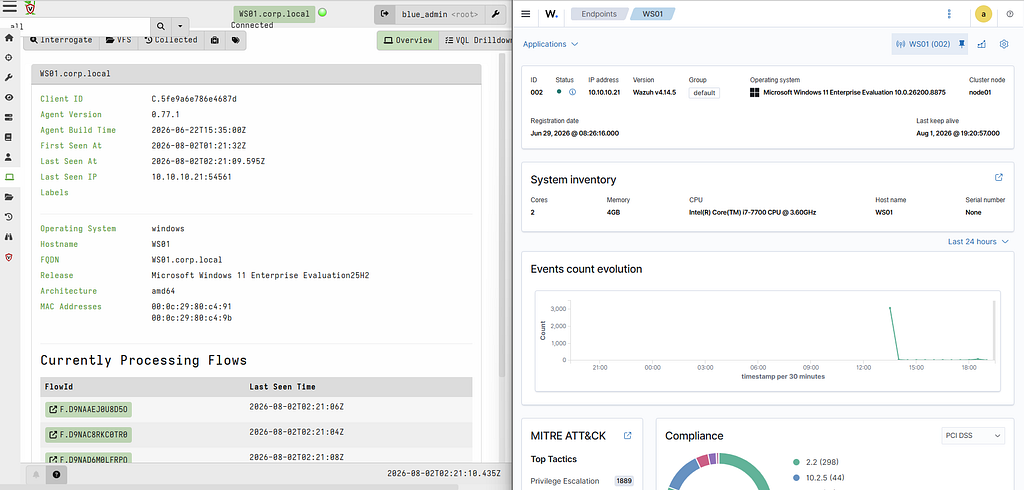Click the Velociraptor logo icon
This screenshot has height=490, width=1024.
(31, 8)
